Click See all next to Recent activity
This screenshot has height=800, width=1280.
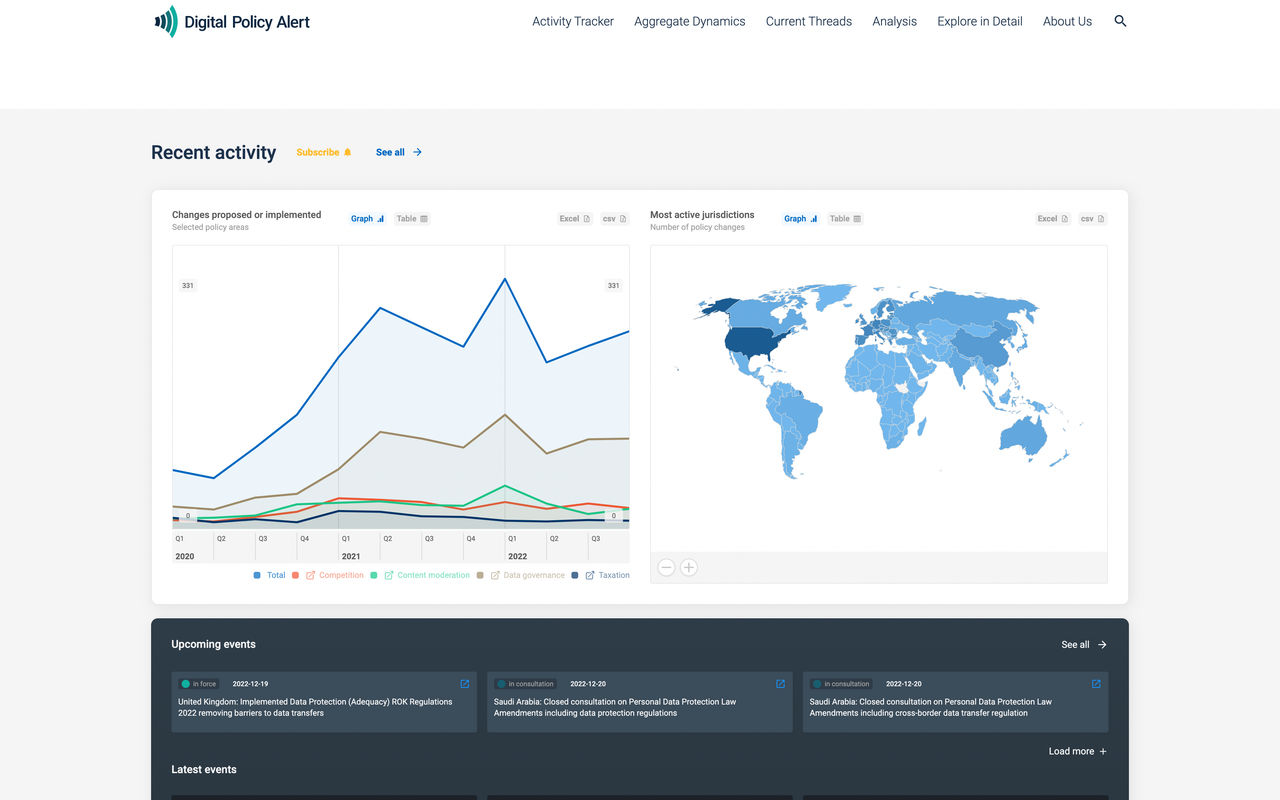(399, 152)
